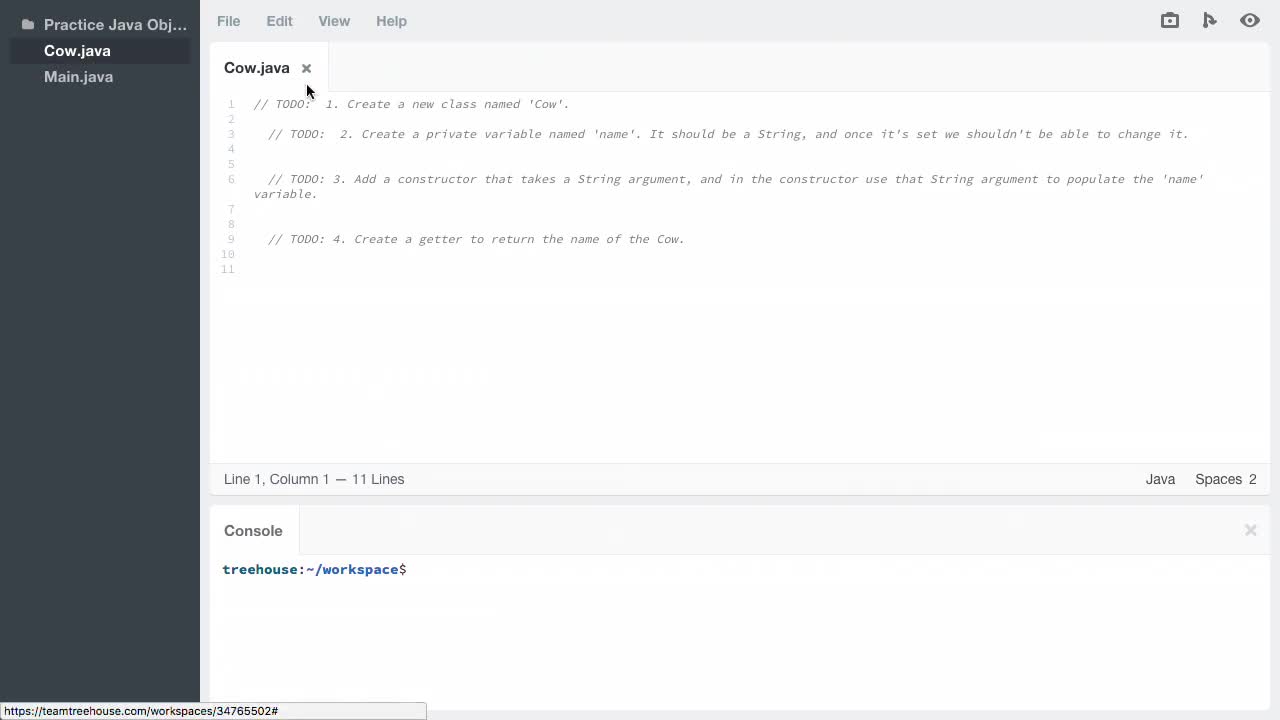1280x720 pixels.
Task: Open the Edit menu
Action: 279,21
